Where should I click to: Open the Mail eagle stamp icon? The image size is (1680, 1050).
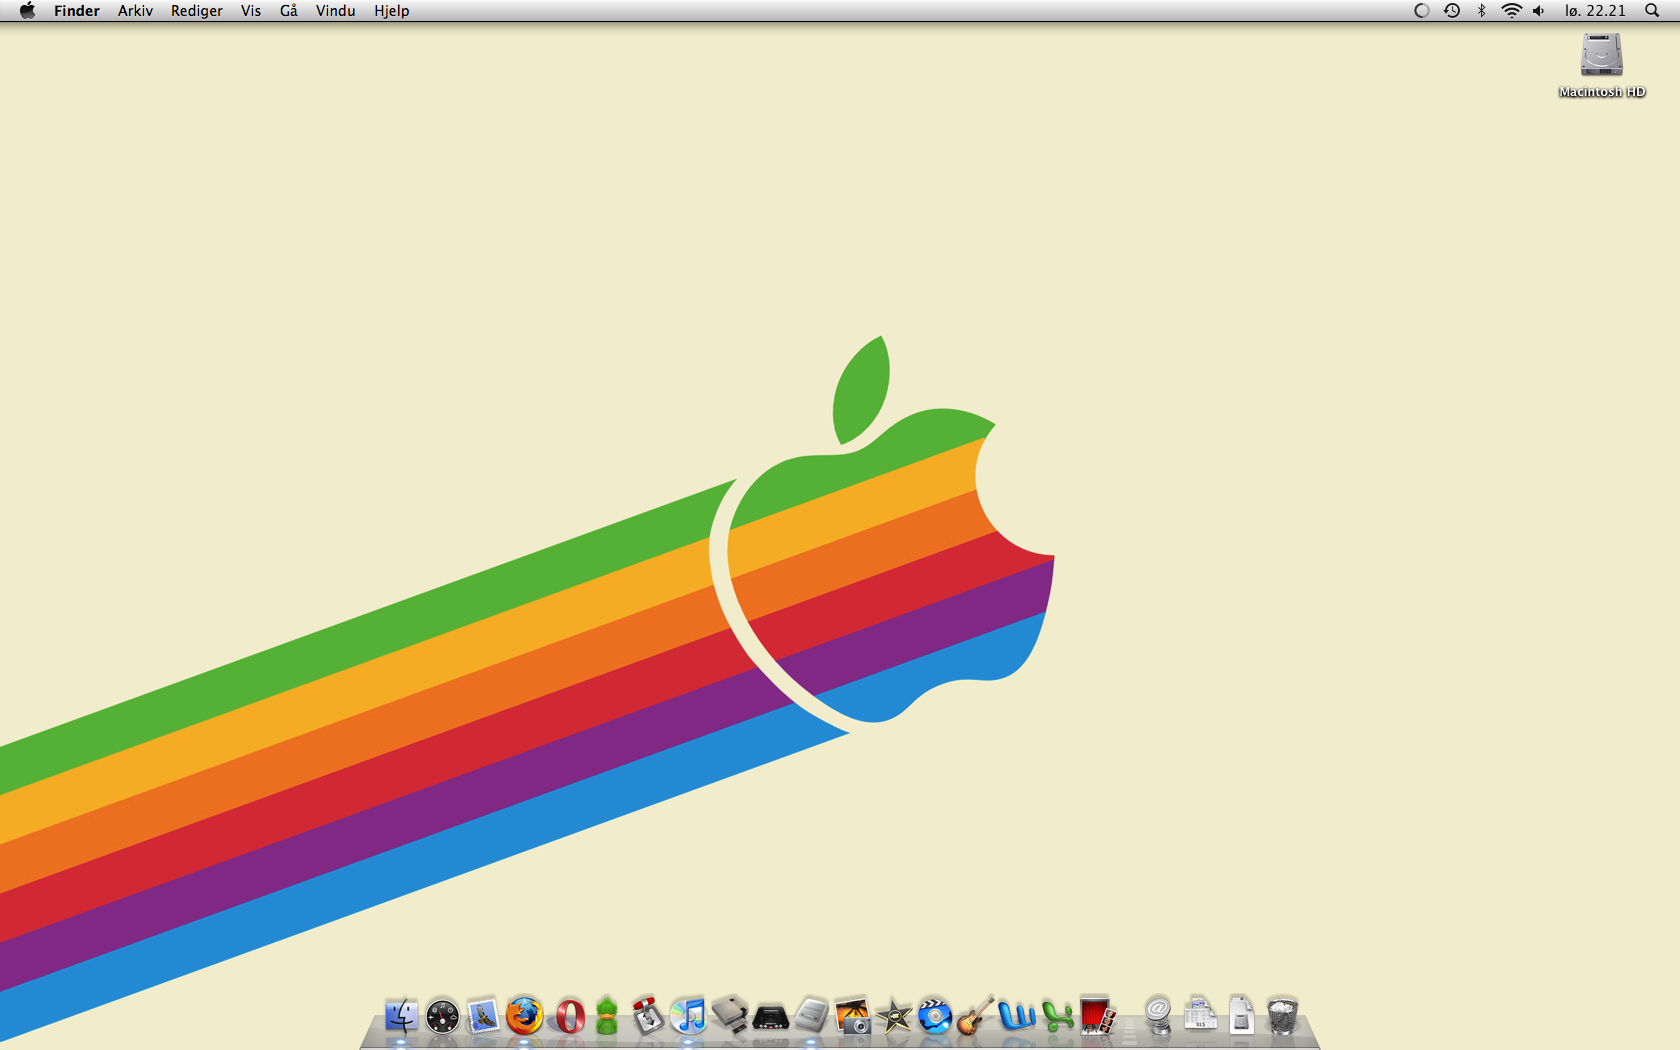pos(483,1016)
